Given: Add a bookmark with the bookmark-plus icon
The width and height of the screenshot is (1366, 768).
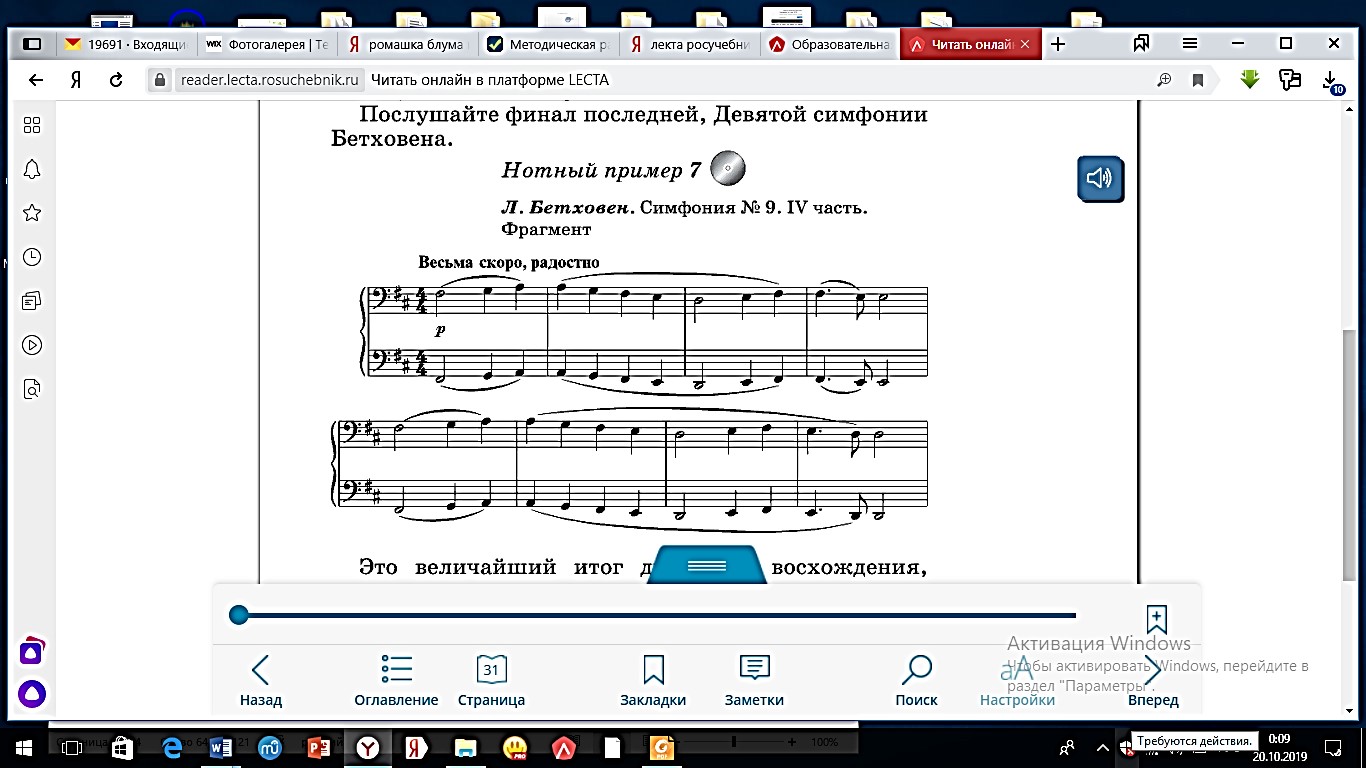Looking at the screenshot, I should point(1156,619).
